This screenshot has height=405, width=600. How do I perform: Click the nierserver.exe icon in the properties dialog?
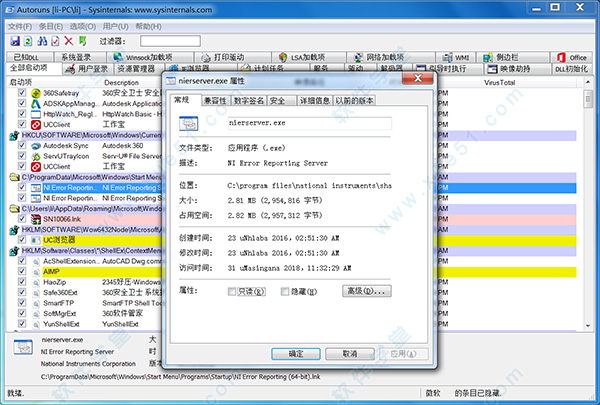pos(189,123)
